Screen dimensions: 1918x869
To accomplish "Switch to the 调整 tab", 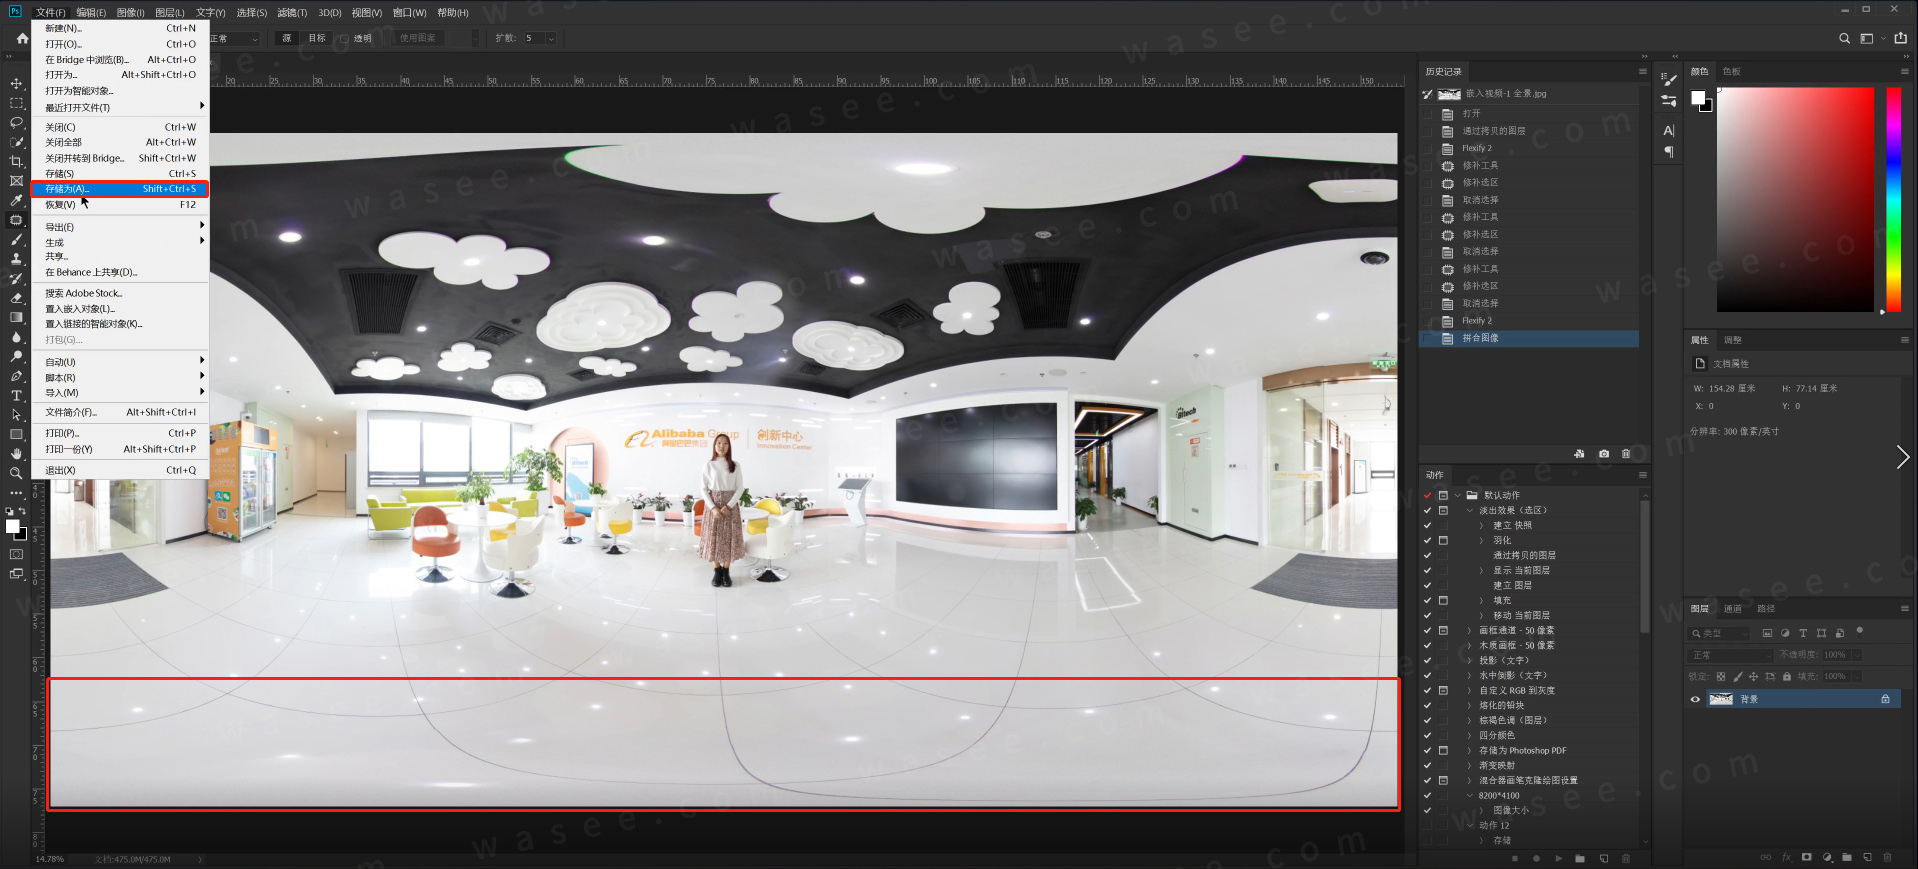I will tap(1733, 340).
